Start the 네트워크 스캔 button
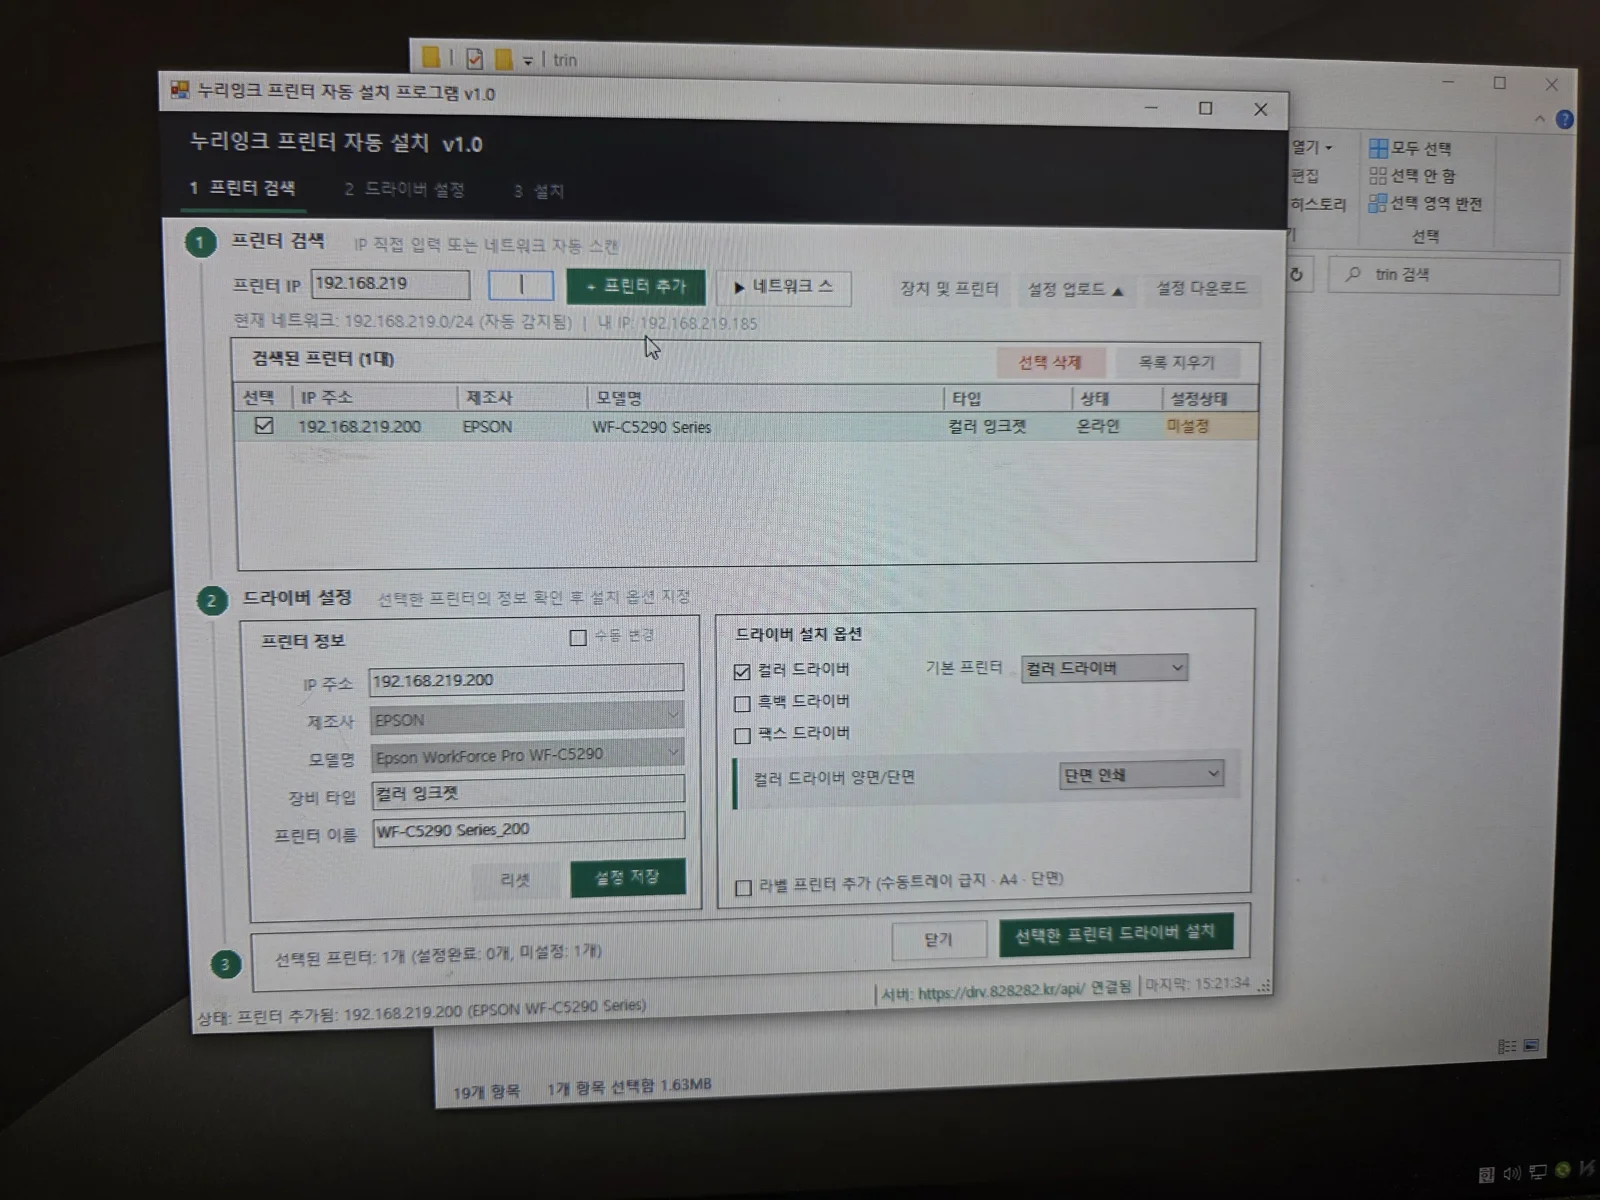Image resolution: width=1600 pixels, height=1200 pixels. coord(783,287)
